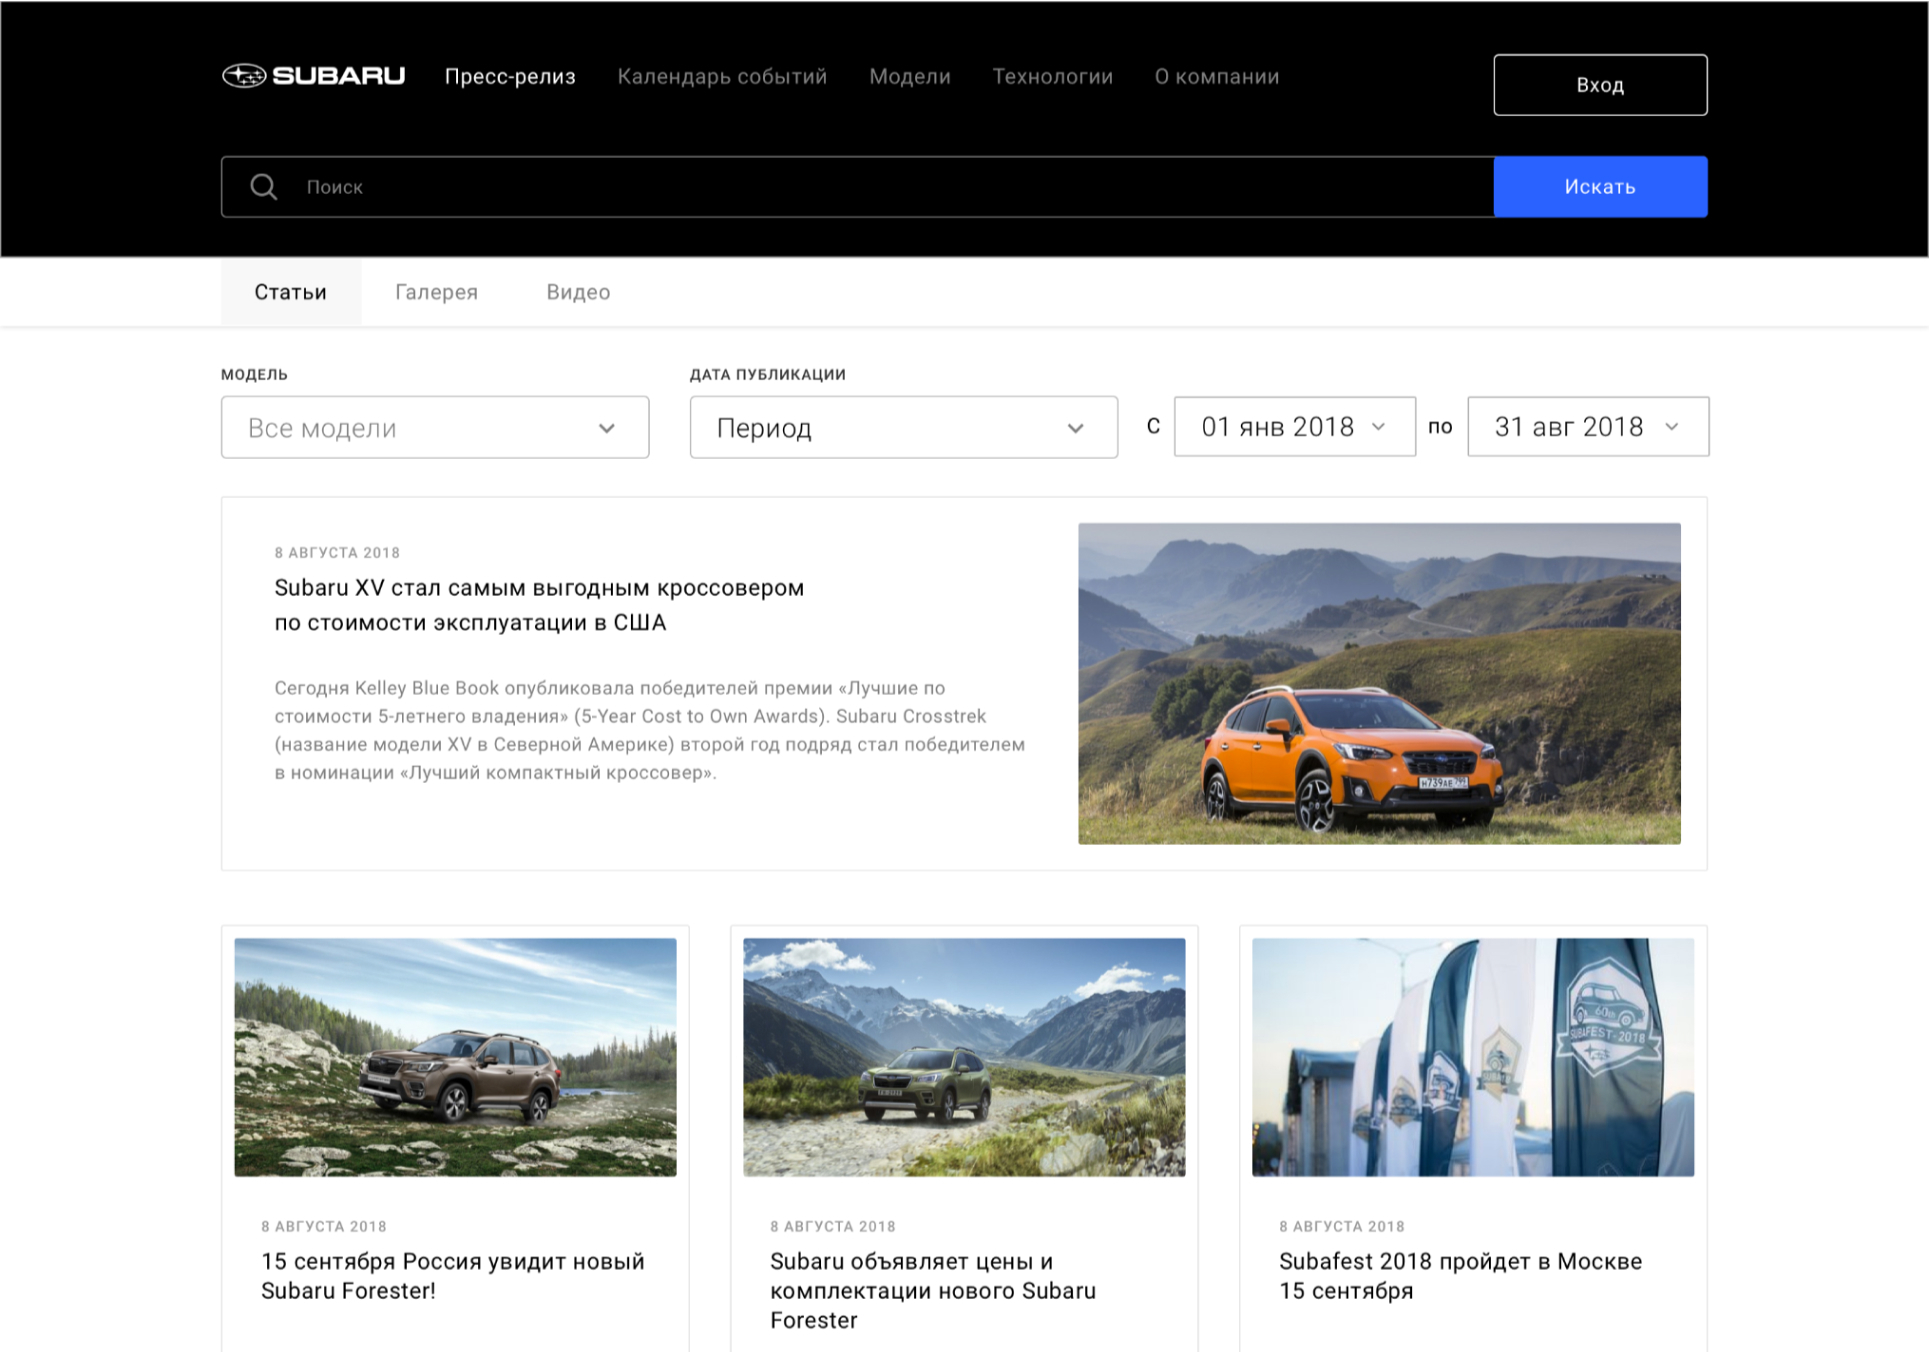The height and width of the screenshot is (1352, 1929).
Task: Go to Модели in top navigation
Action: (x=910, y=77)
